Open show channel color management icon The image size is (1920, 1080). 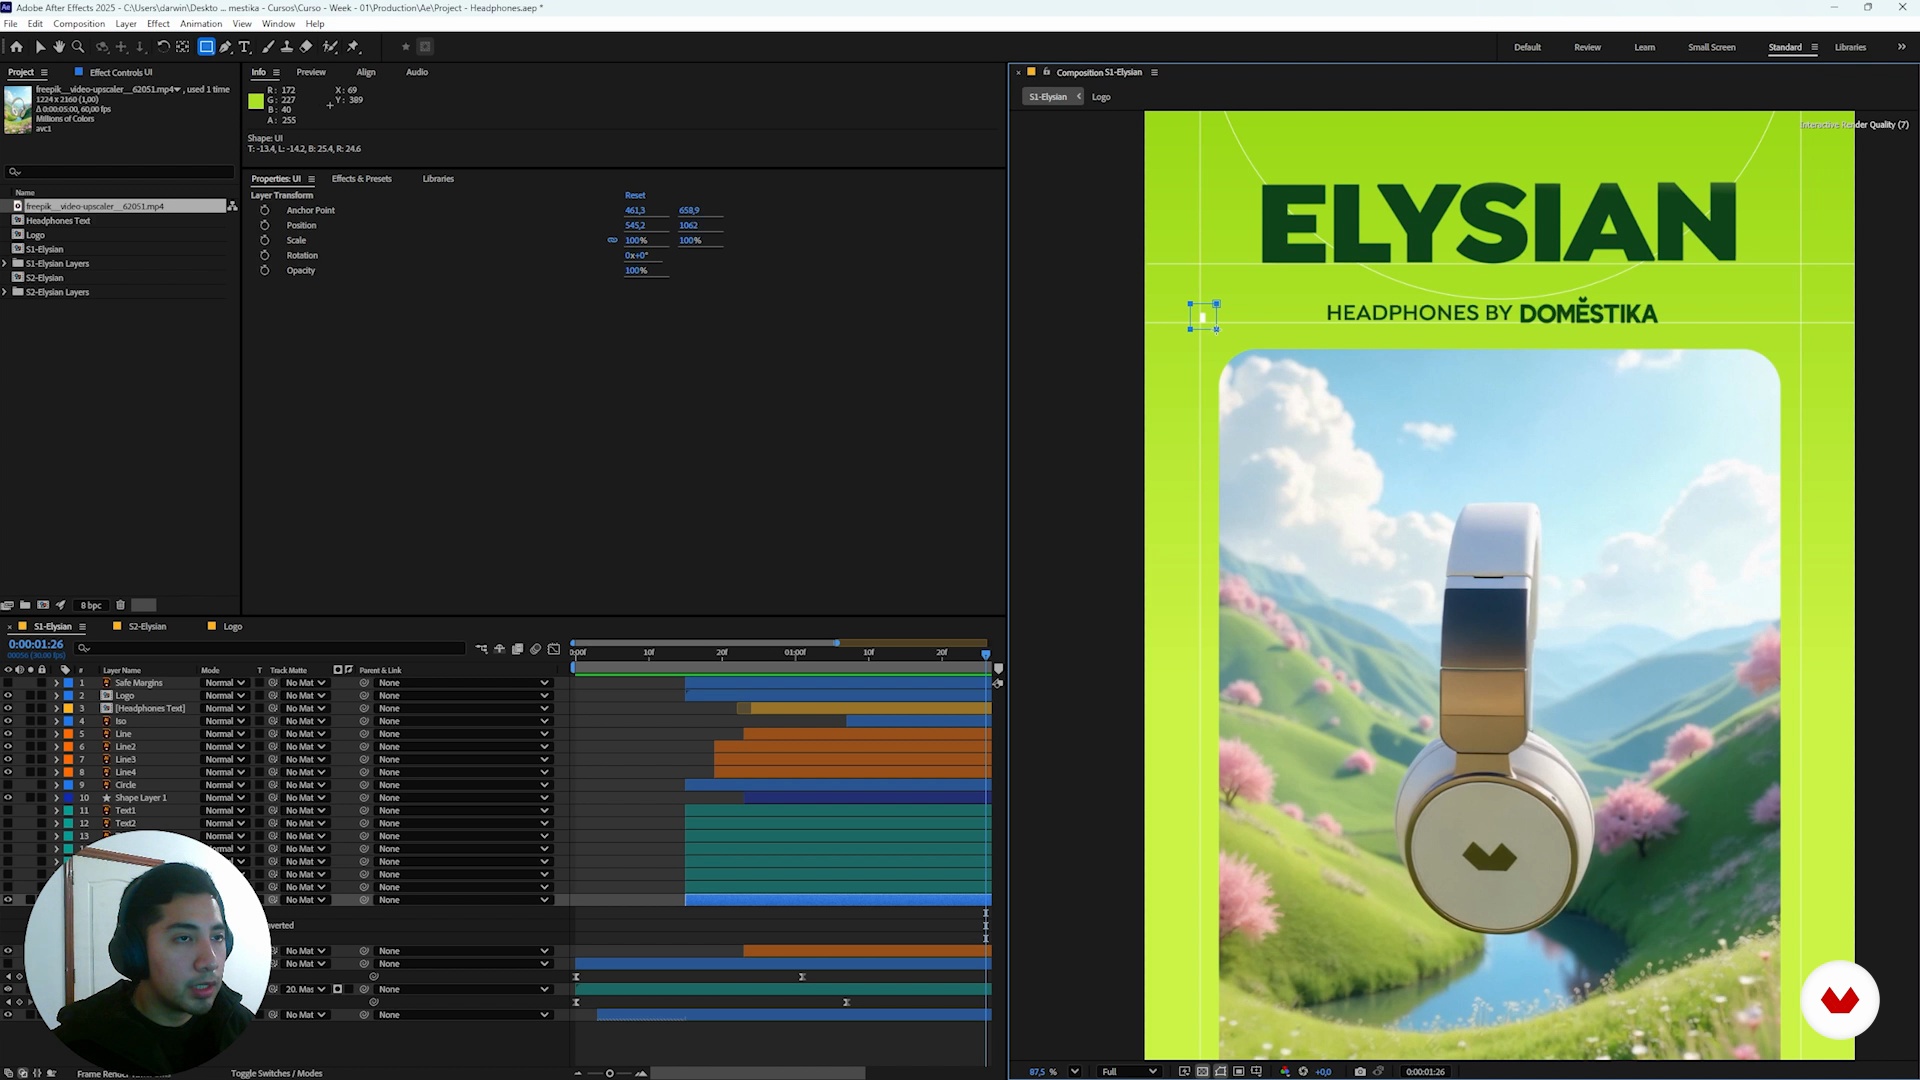click(x=1285, y=1071)
